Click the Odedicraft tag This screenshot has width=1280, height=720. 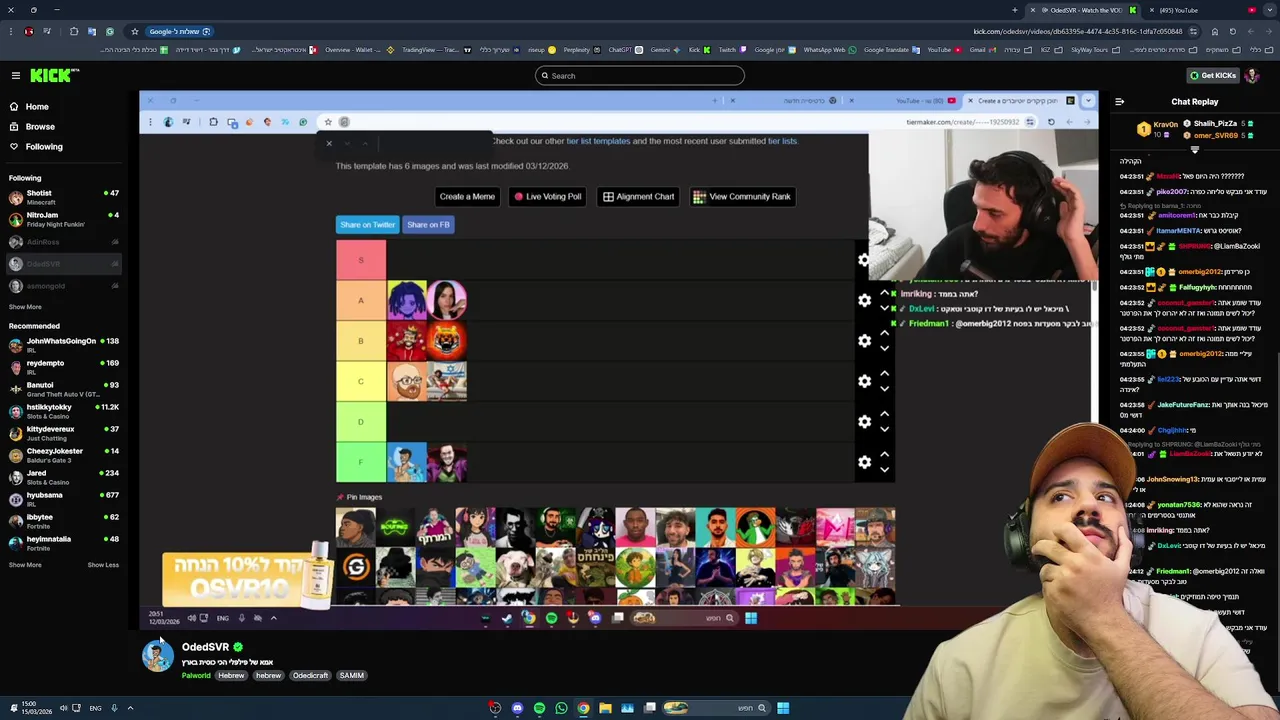[310, 675]
